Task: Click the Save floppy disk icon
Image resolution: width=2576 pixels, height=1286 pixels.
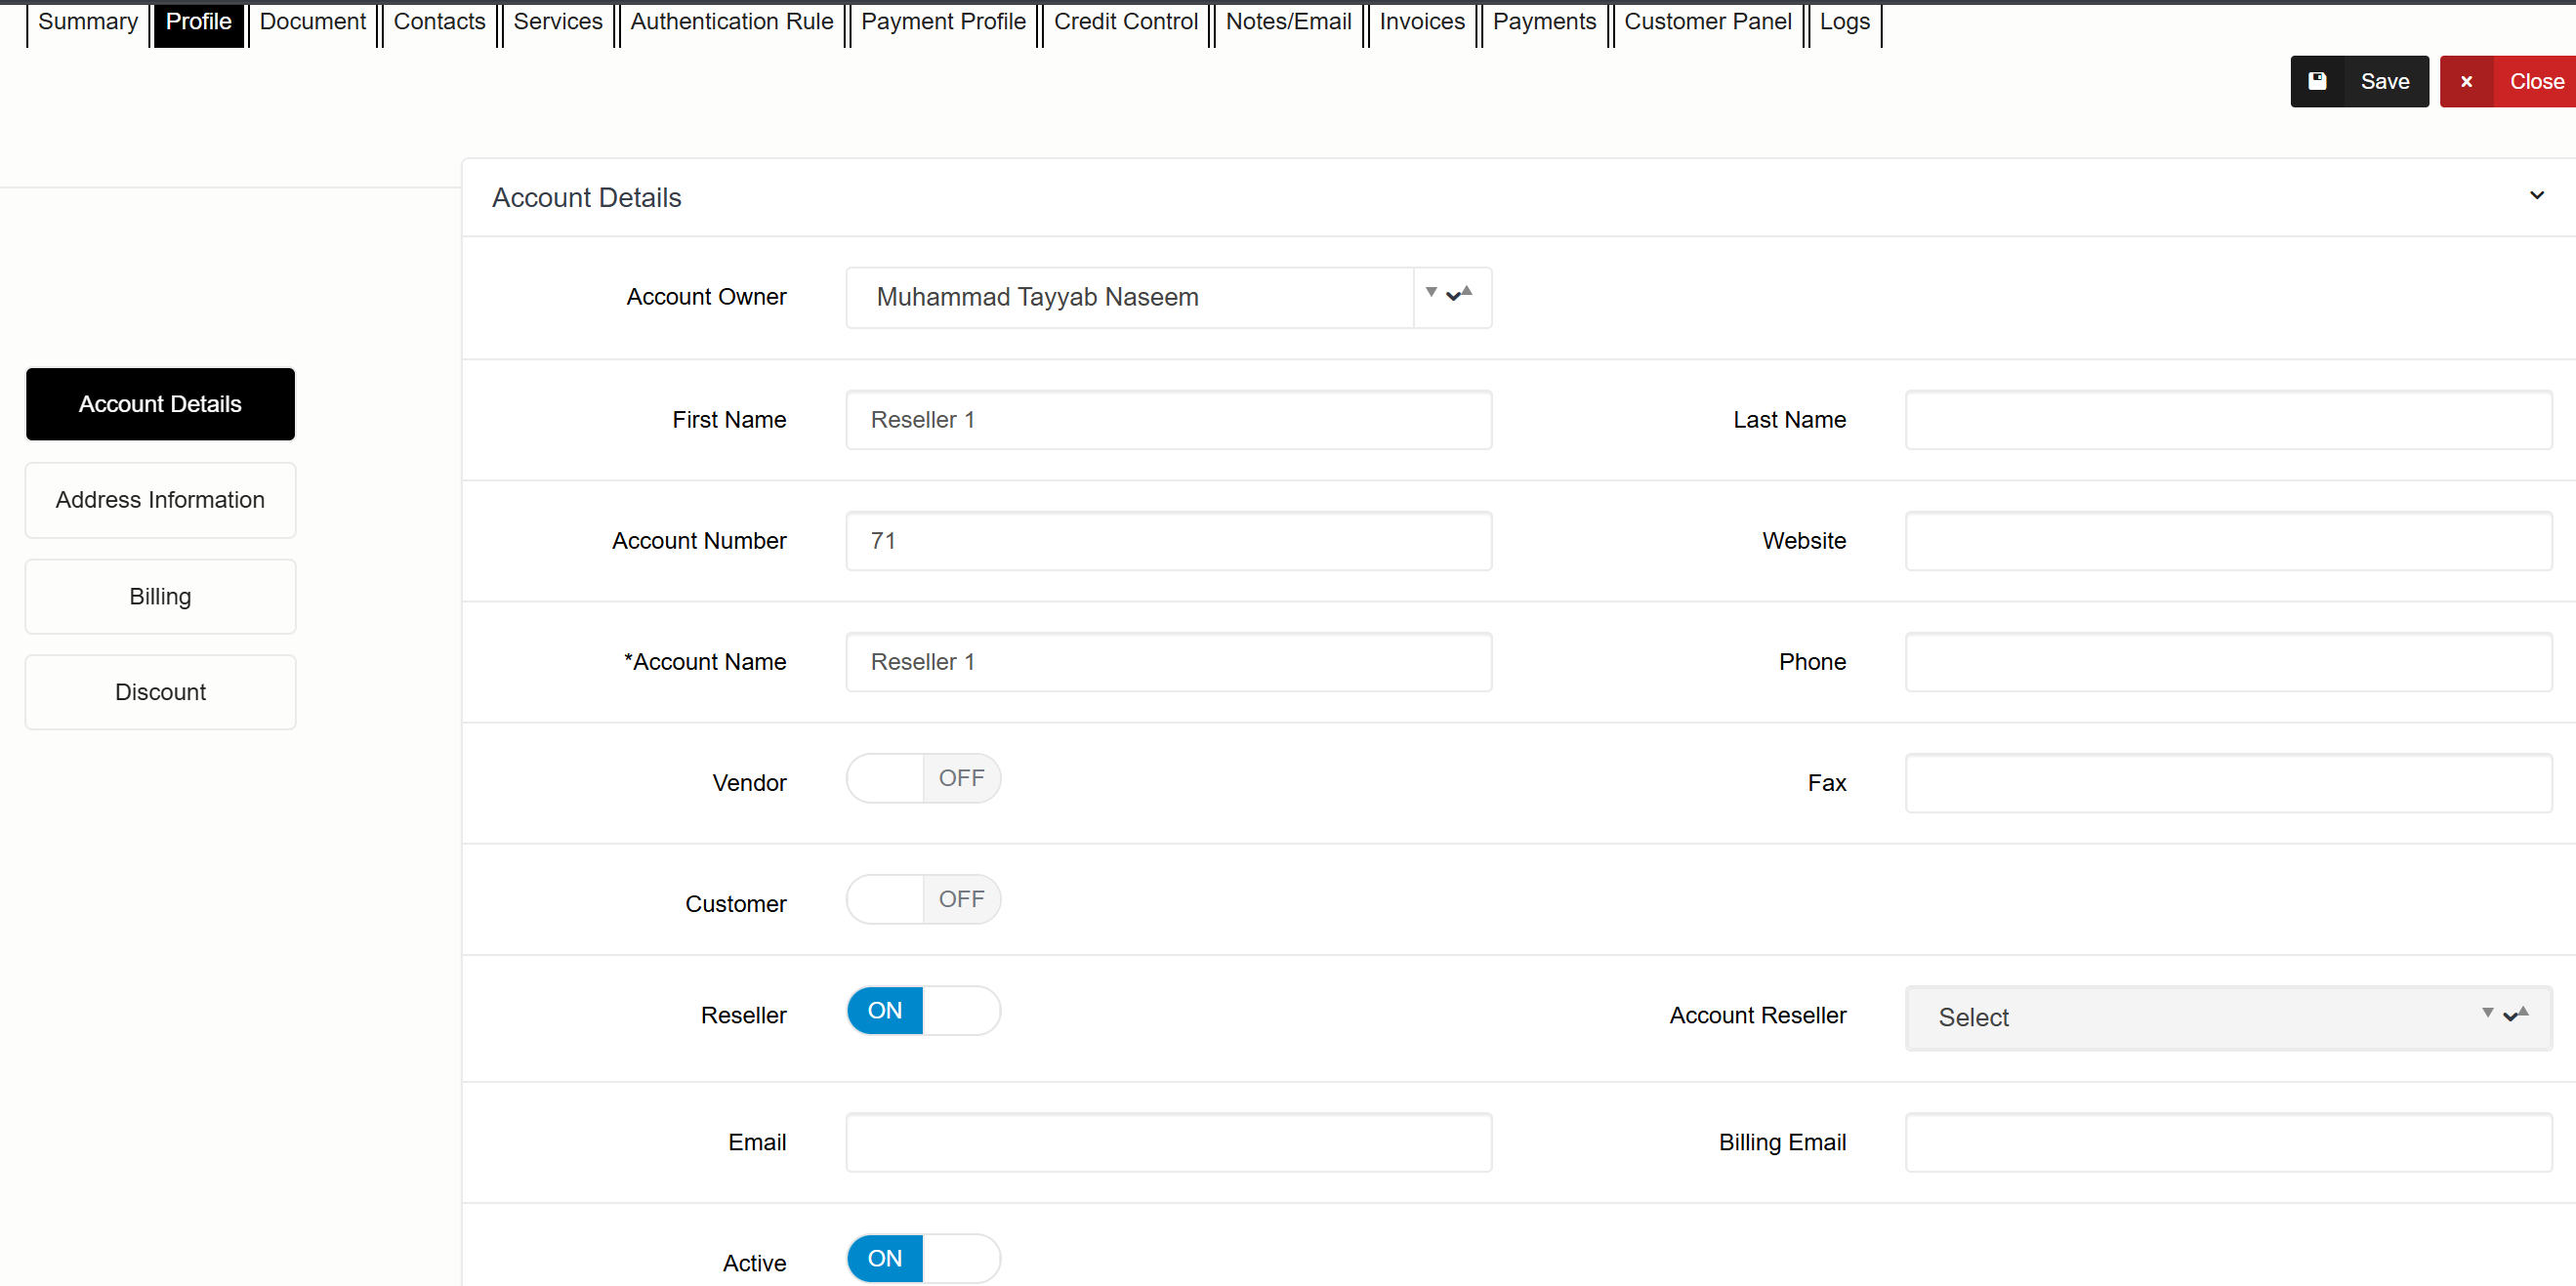Action: (2317, 81)
